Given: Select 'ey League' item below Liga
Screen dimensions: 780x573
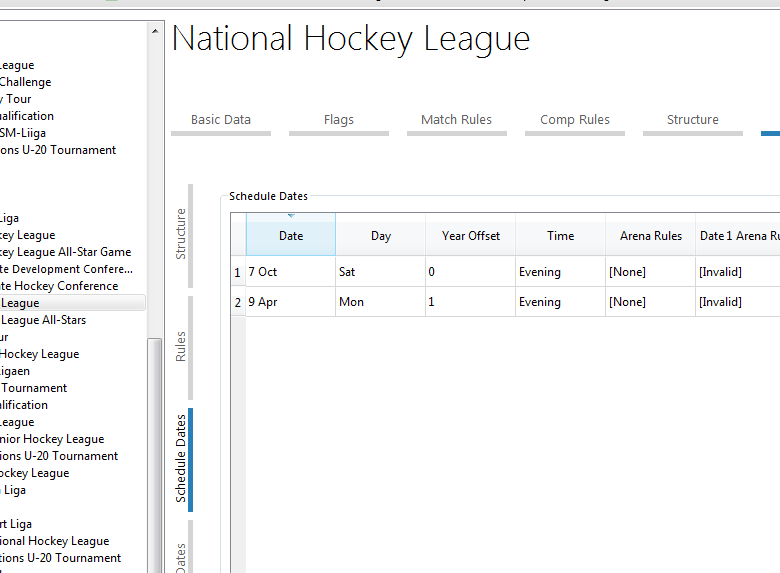Looking at the screenshot, I should 28,235.
